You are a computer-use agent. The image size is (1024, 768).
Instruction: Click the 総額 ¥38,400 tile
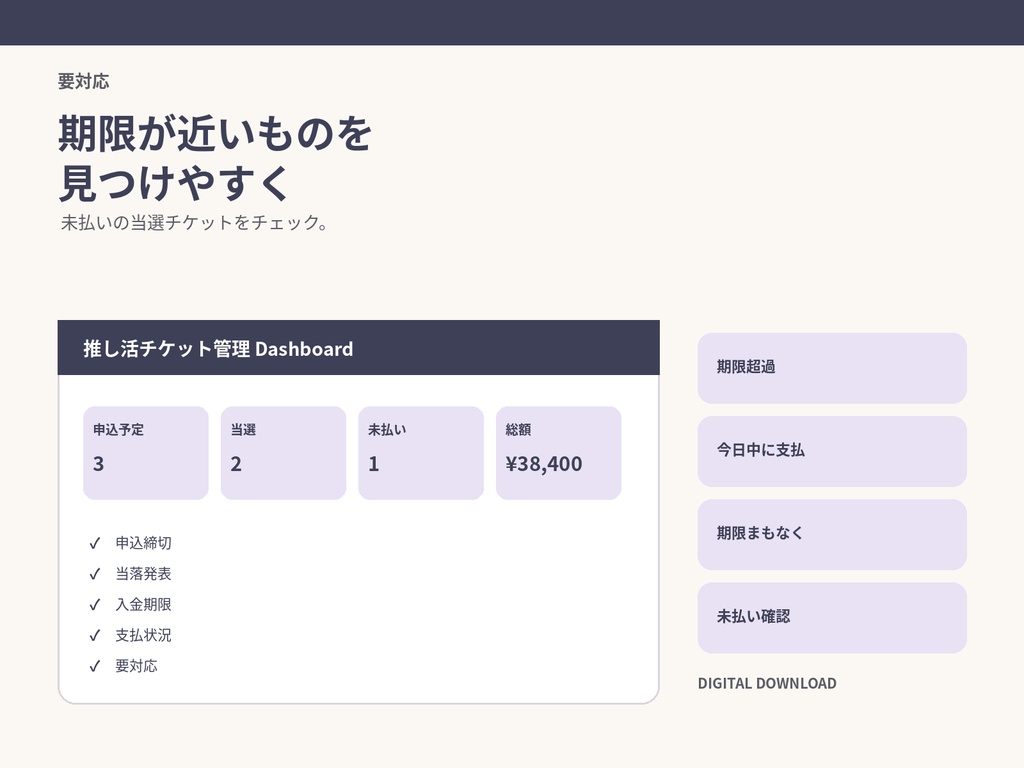(x=558, y=453)
